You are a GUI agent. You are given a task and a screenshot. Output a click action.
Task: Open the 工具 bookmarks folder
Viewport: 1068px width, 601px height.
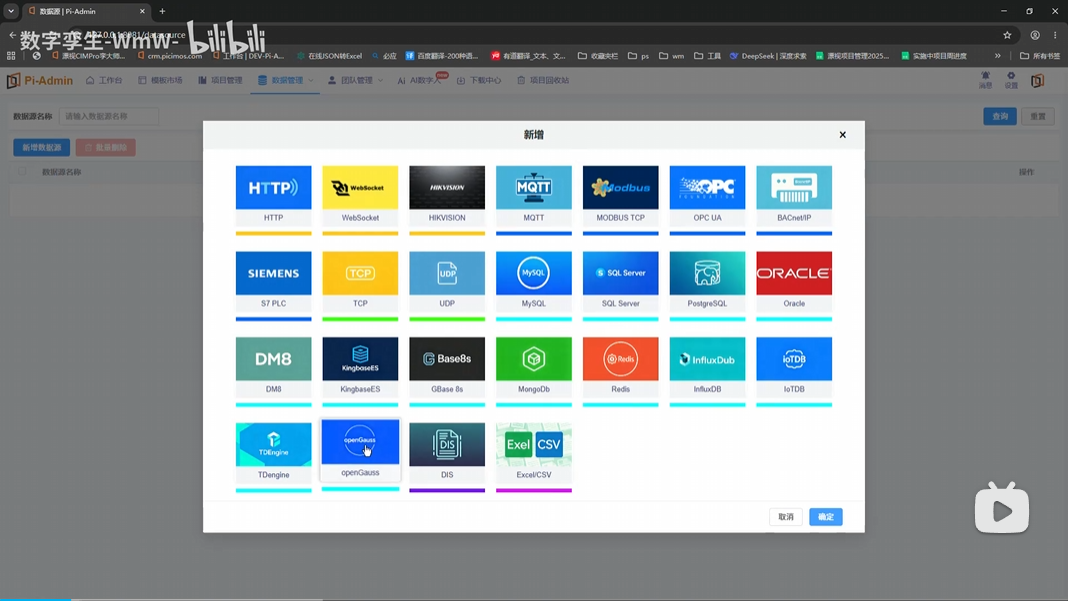(707, 56)
